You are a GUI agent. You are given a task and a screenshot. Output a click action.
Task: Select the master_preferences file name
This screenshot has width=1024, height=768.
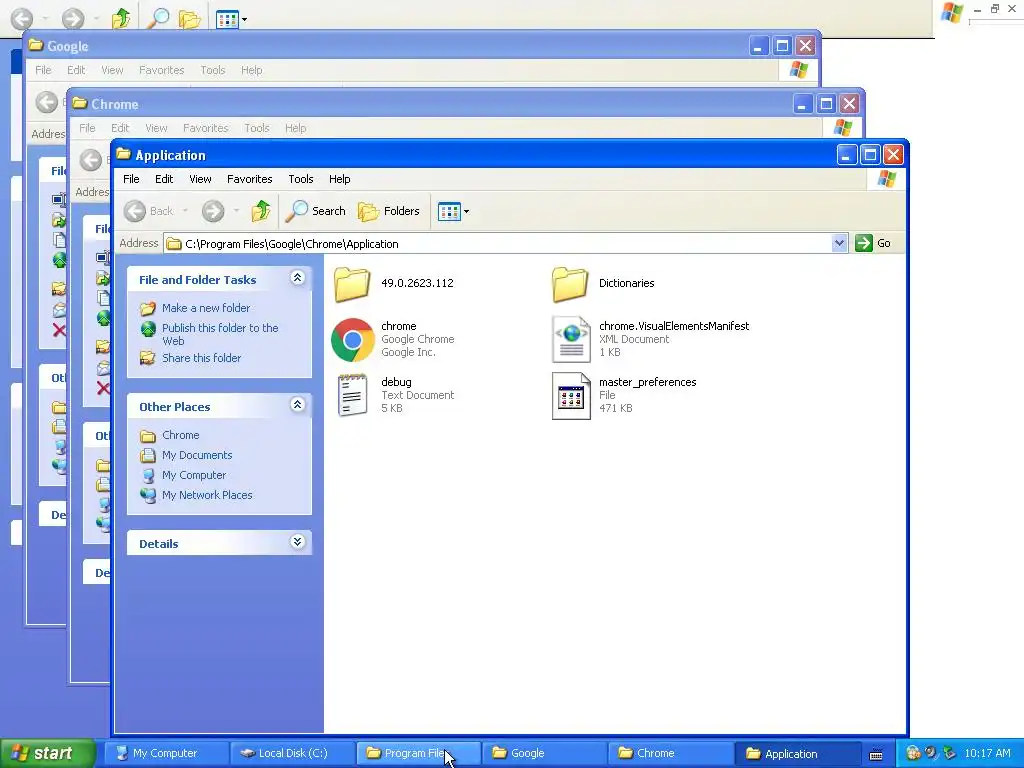(x=648, y=382)
